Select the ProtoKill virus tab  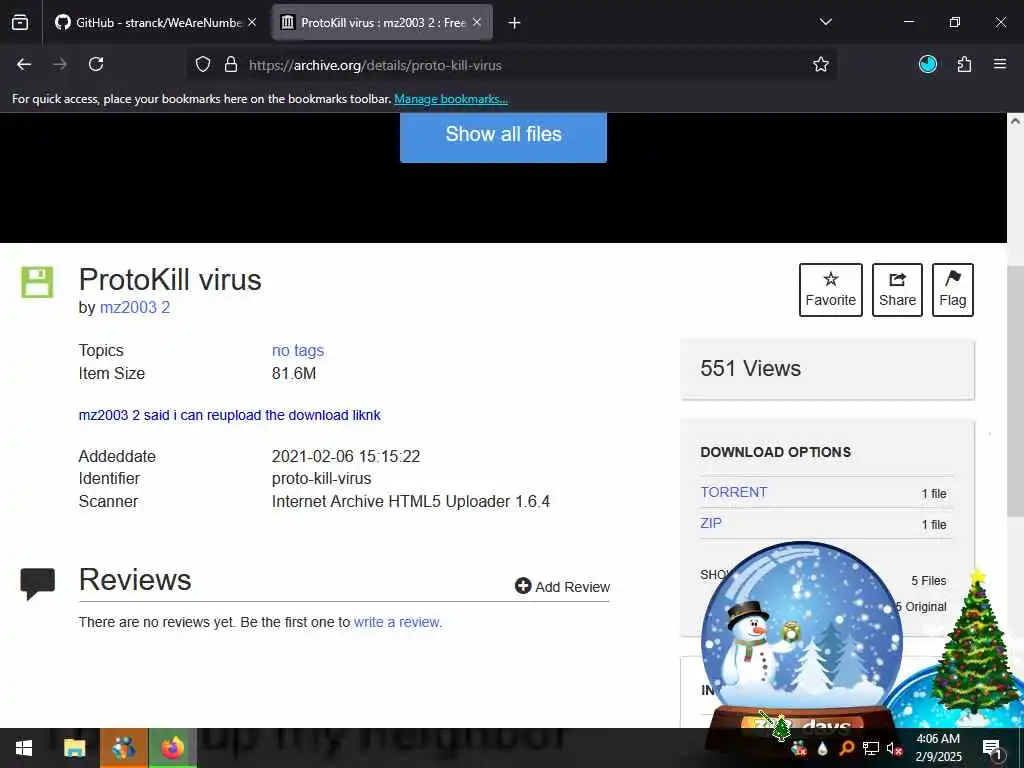point(382,23)
